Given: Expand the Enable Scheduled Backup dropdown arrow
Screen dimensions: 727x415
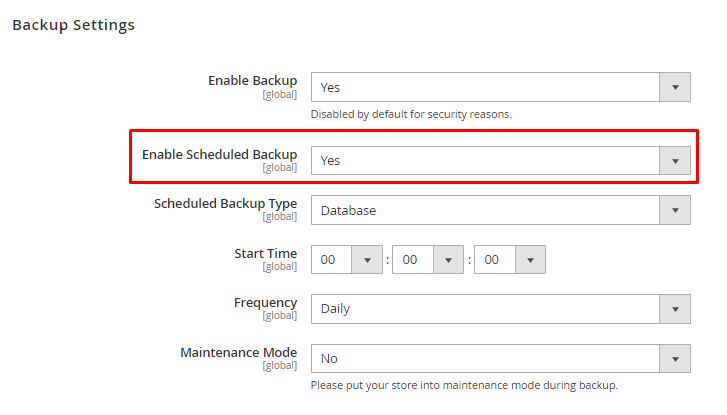Looking at the screenshot, I should [x=675, y=160].
